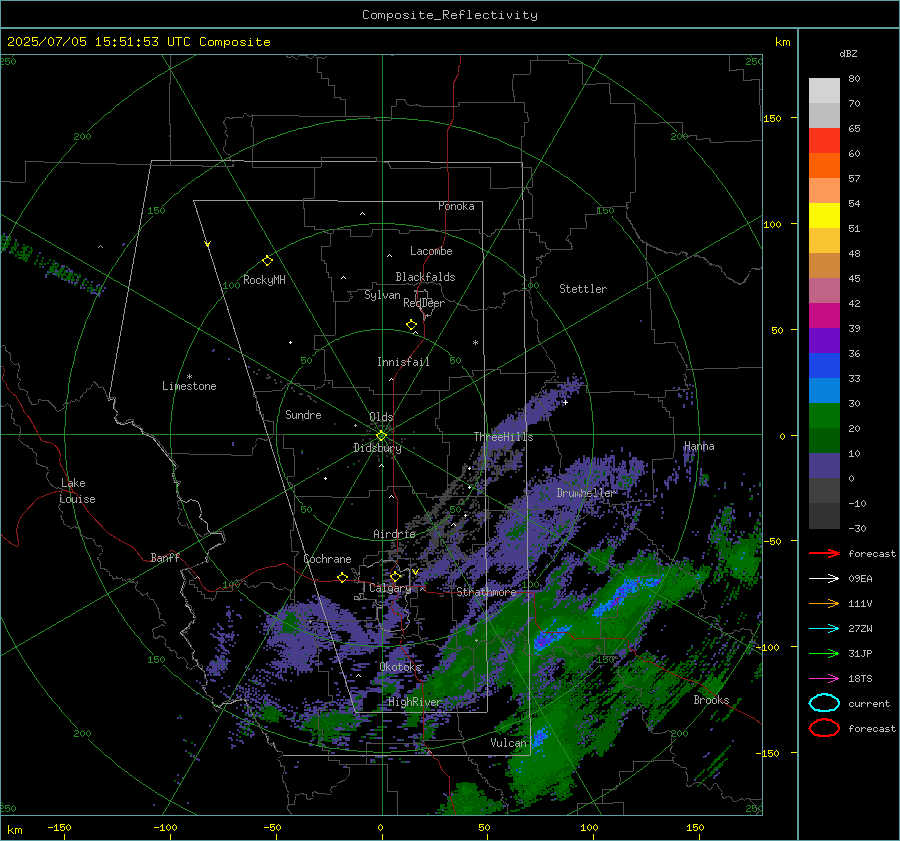Click the yellow diamond marker near RockyMH
900x841 pixels.
point(267,261)
